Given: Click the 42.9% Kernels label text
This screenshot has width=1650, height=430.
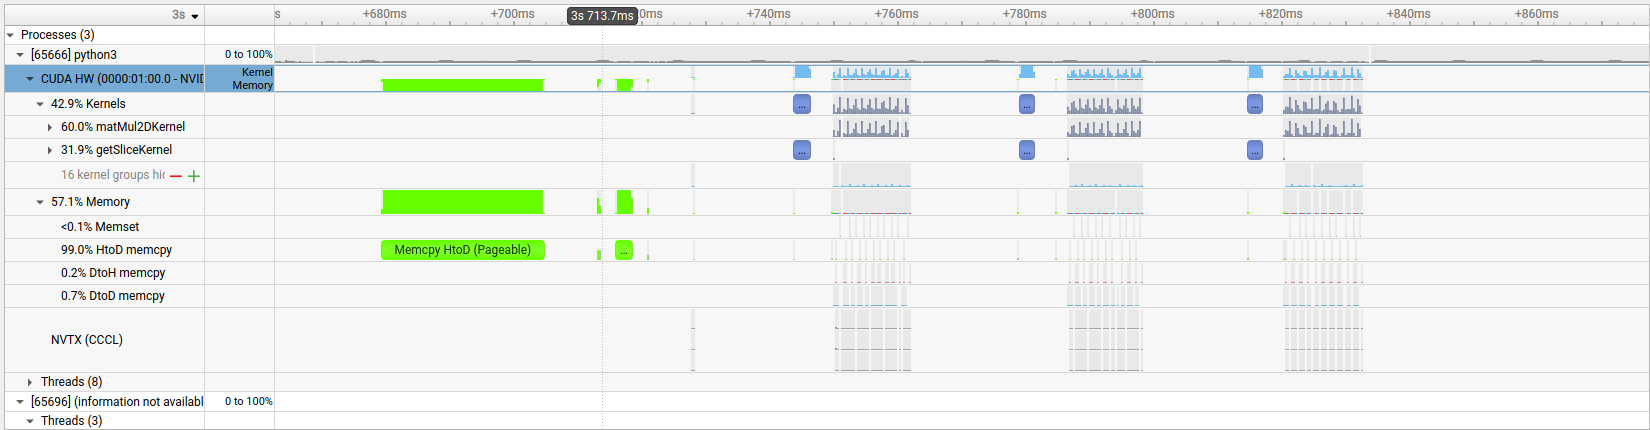Looking at the screenshot, I should (88, 104).
